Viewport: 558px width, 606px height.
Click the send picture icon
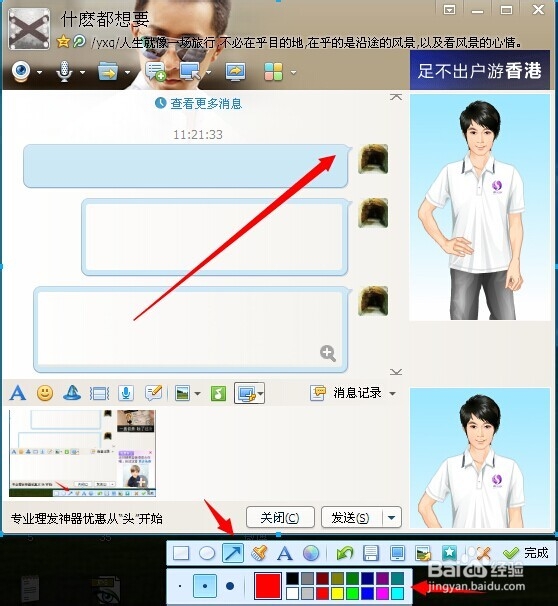pyautogui.click(x=182, y=393)
